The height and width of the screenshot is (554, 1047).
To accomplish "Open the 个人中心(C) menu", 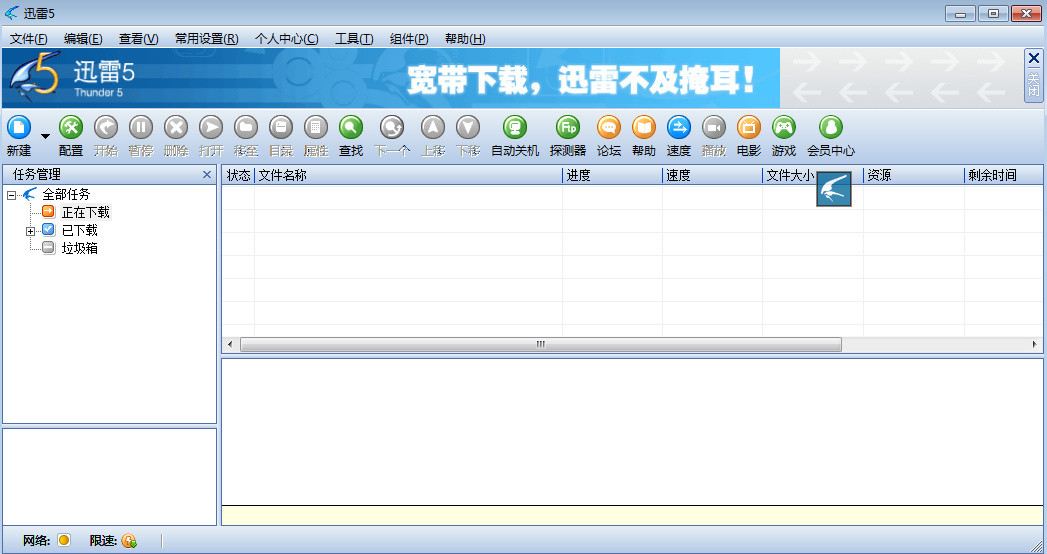I will 286,39.
